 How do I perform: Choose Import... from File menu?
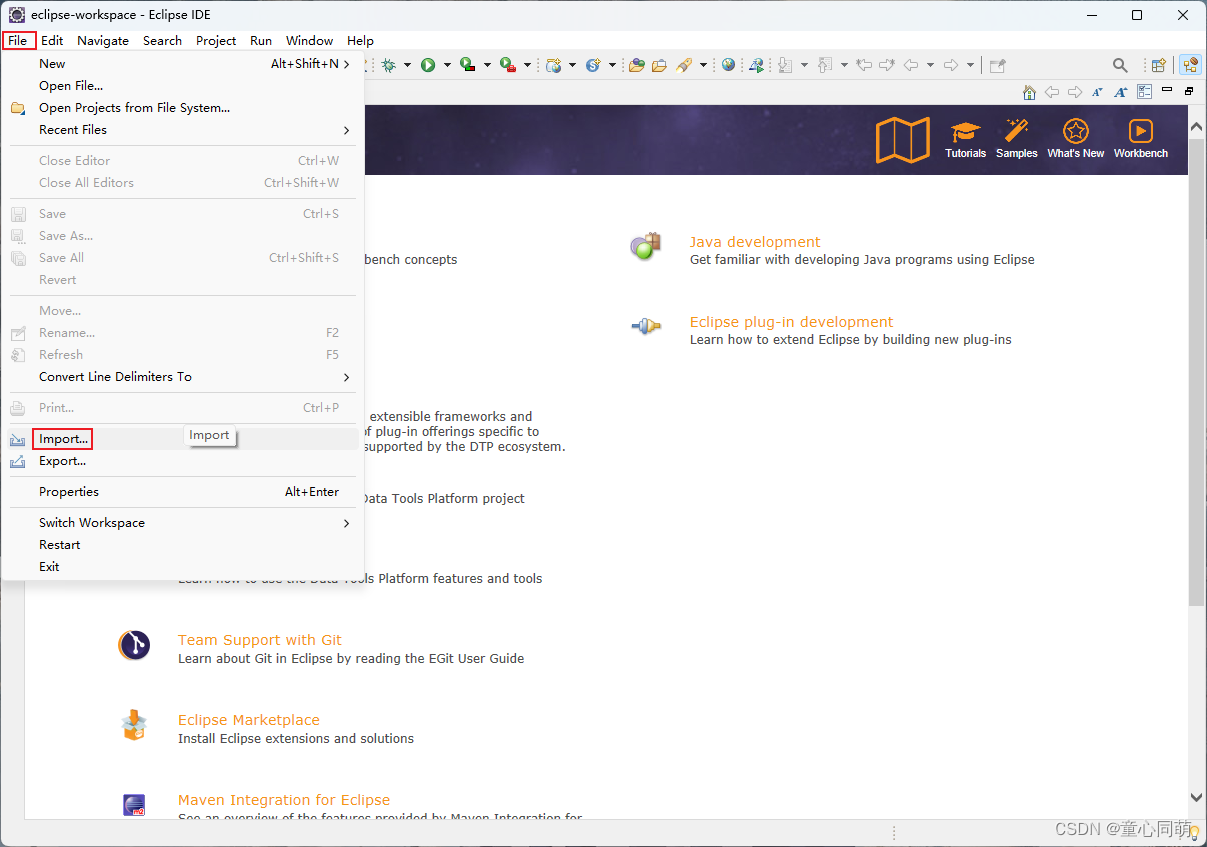coord(182,439)
